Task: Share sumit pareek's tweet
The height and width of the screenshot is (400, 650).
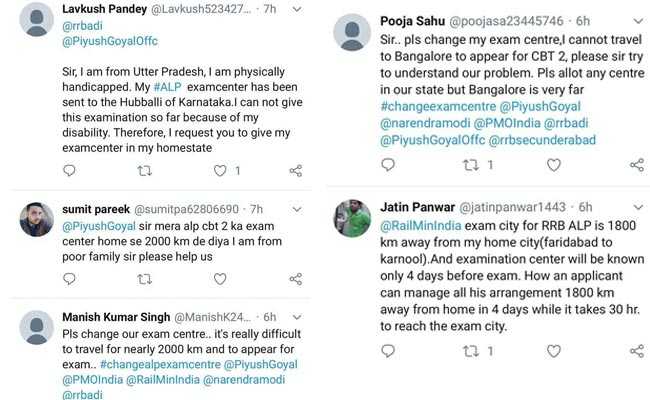Action: pos(295,279)
